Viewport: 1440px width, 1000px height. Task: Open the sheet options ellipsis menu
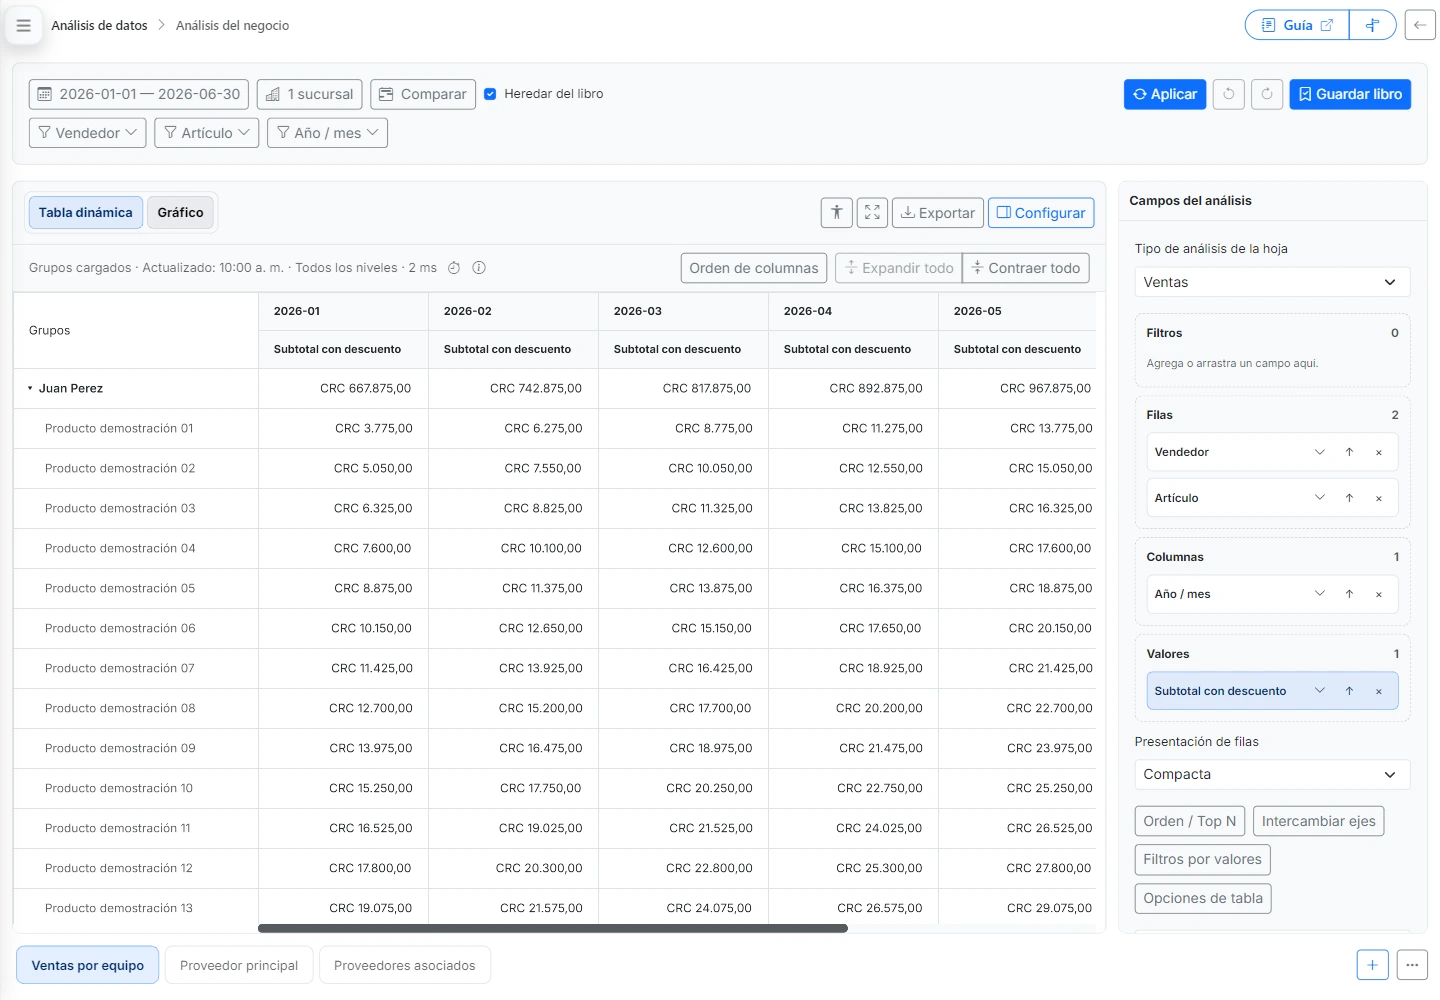click(1412, 965)
